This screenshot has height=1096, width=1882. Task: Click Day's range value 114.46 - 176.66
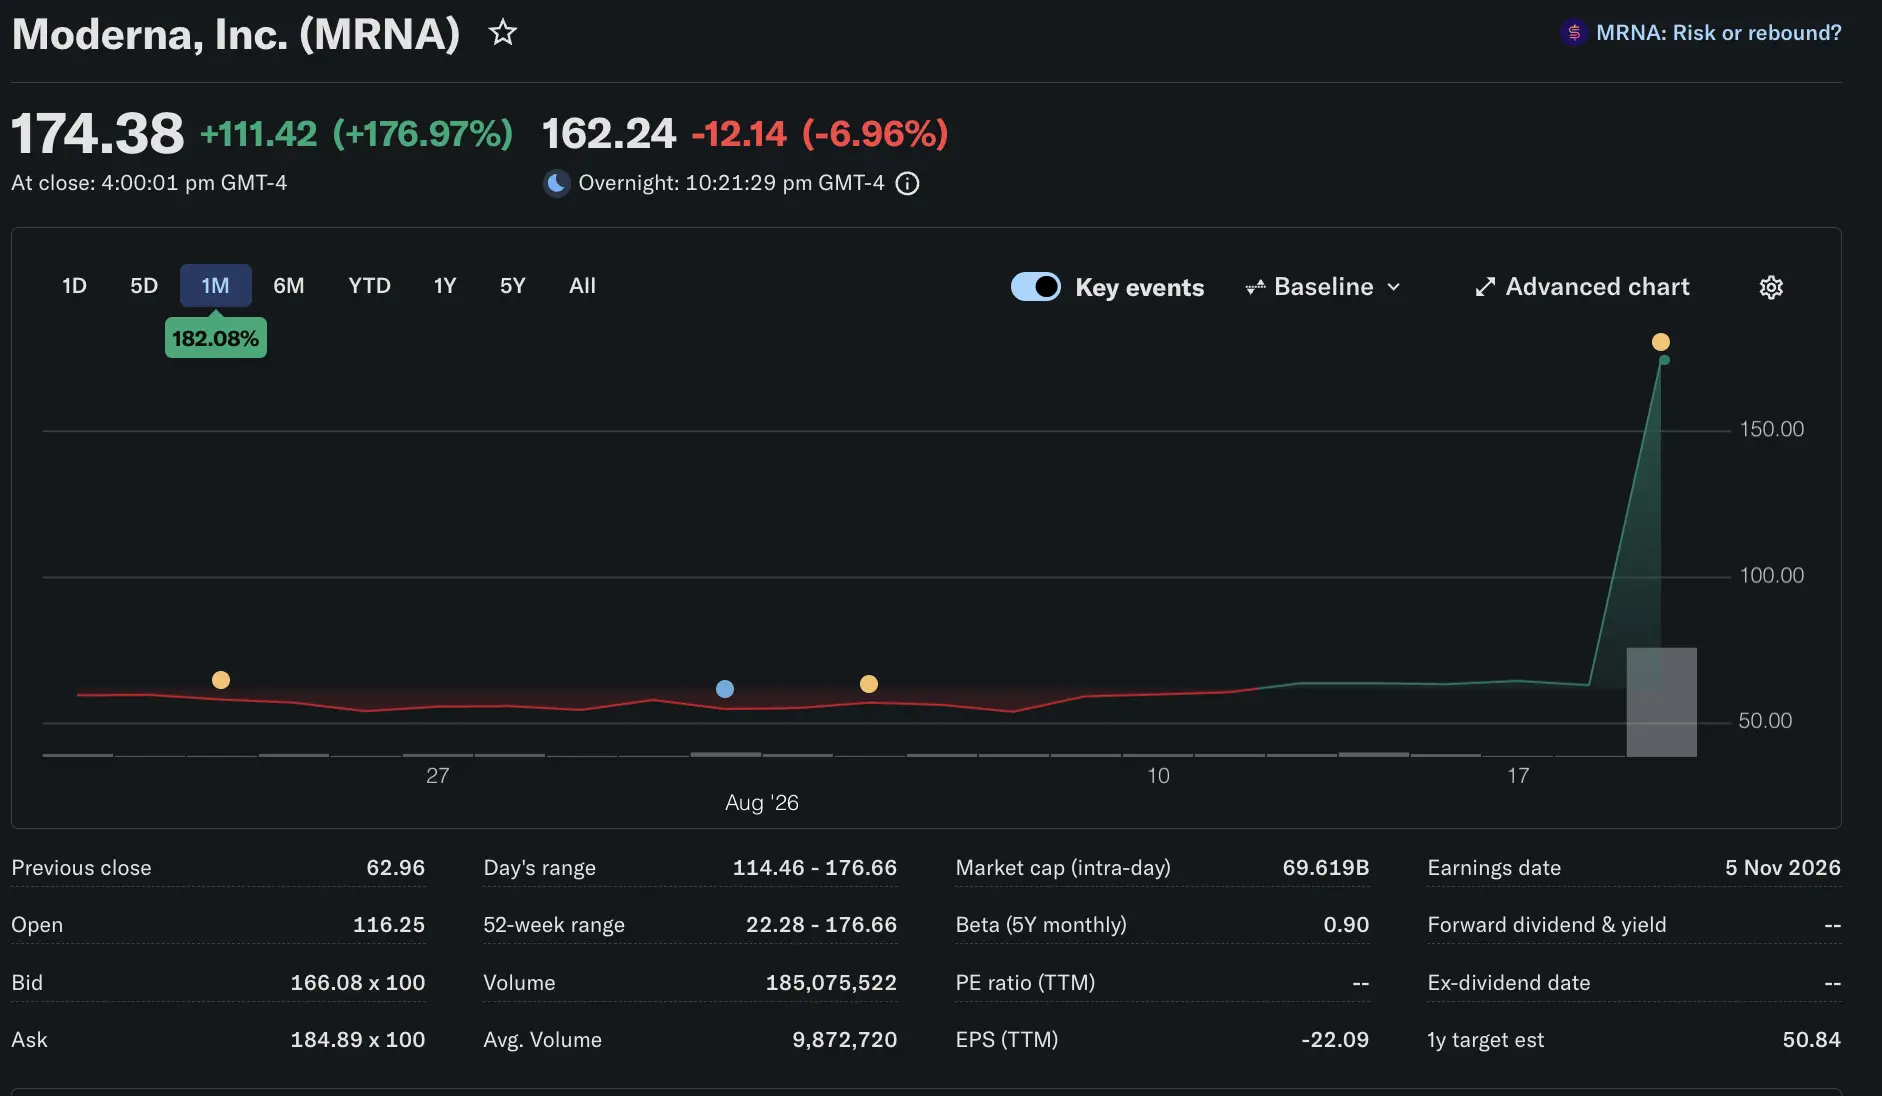[815, 868]
